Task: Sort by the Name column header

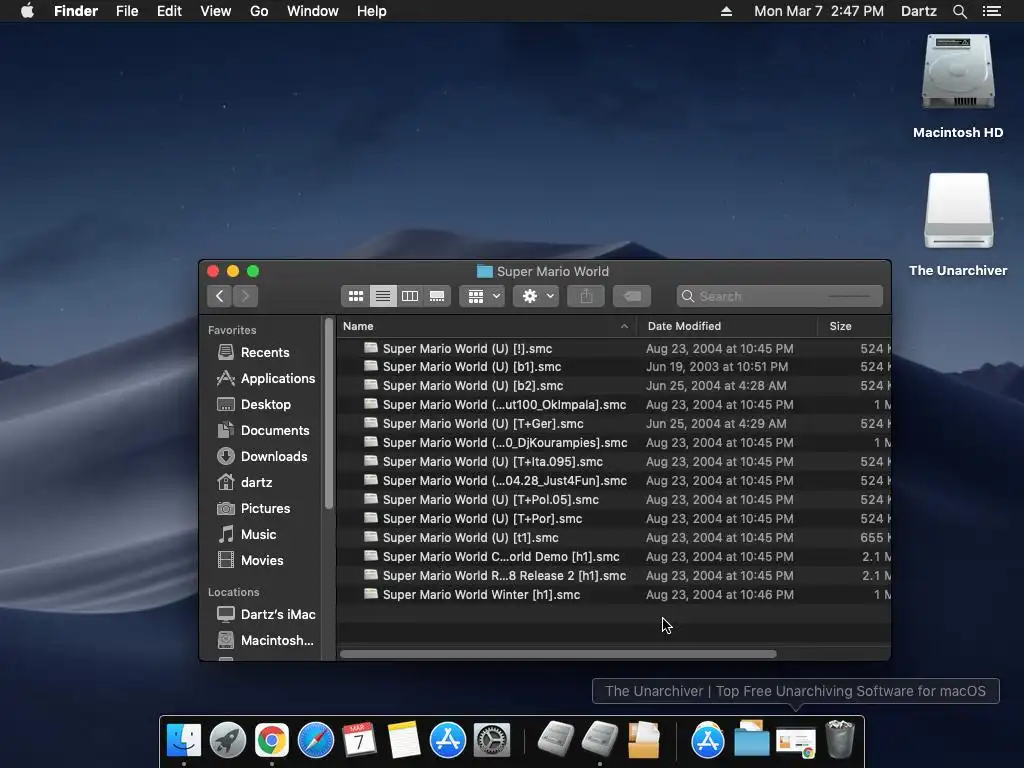Action: click(x=486, y=326)
